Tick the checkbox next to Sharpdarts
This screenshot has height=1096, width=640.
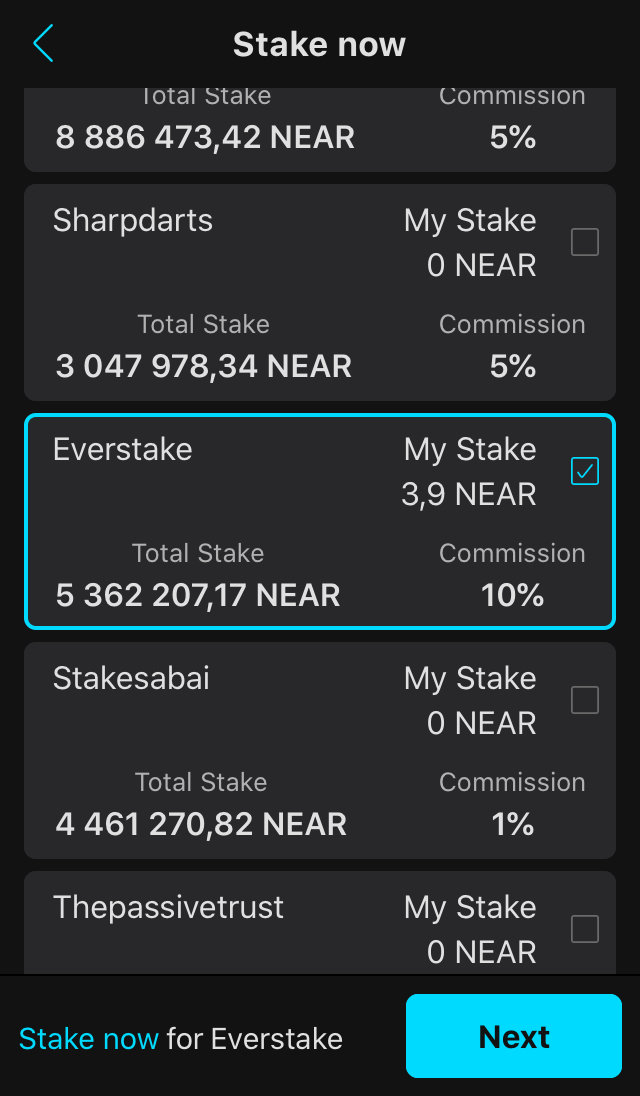pos(584,242)
